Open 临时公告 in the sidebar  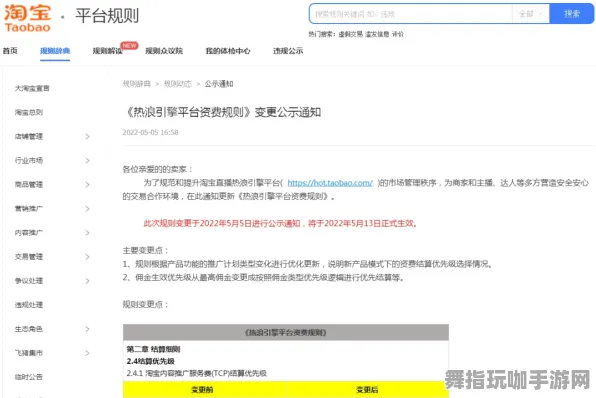29,377
